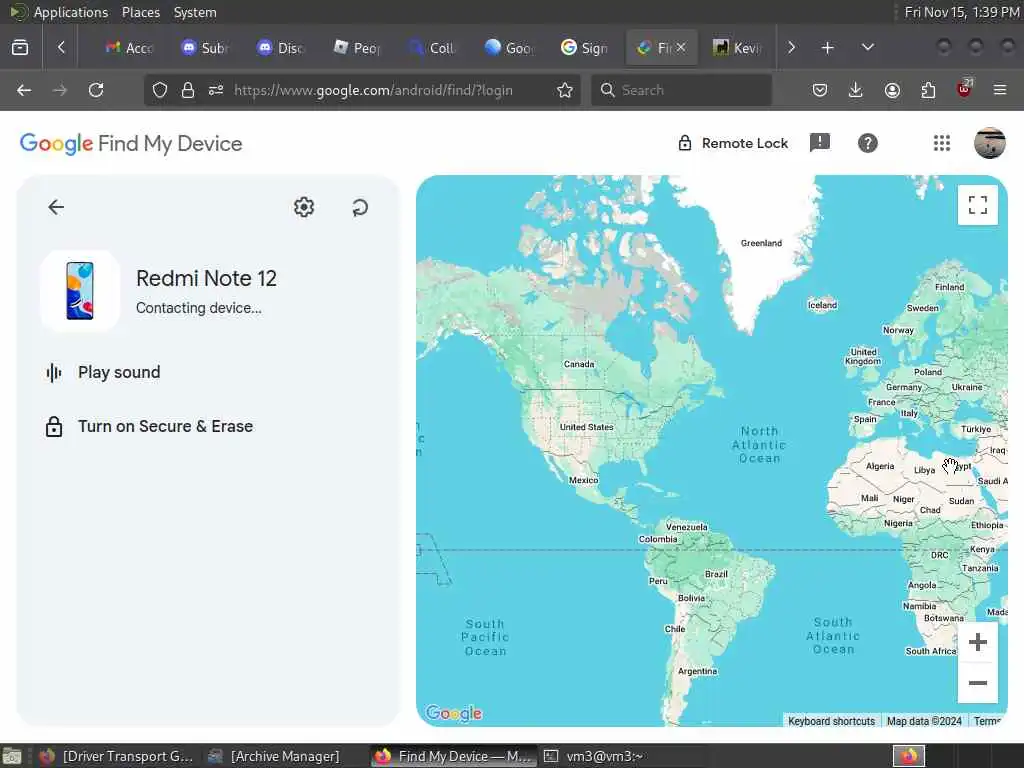This screenshot has height=768, width=1024.
Task: Go back using the device panel arrow
Action: [56, 207]
